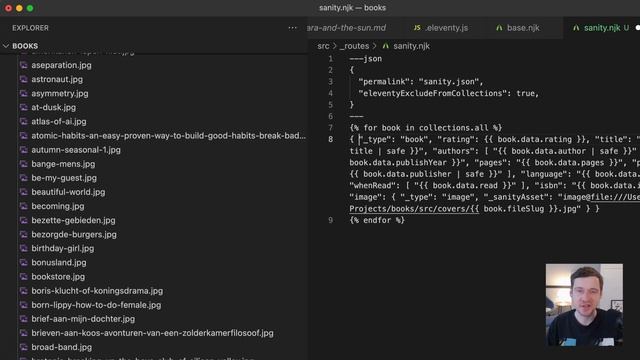Screen dimensions: 640x360
Task: Open at-dusk.jpg file
Action: point(53,107)
